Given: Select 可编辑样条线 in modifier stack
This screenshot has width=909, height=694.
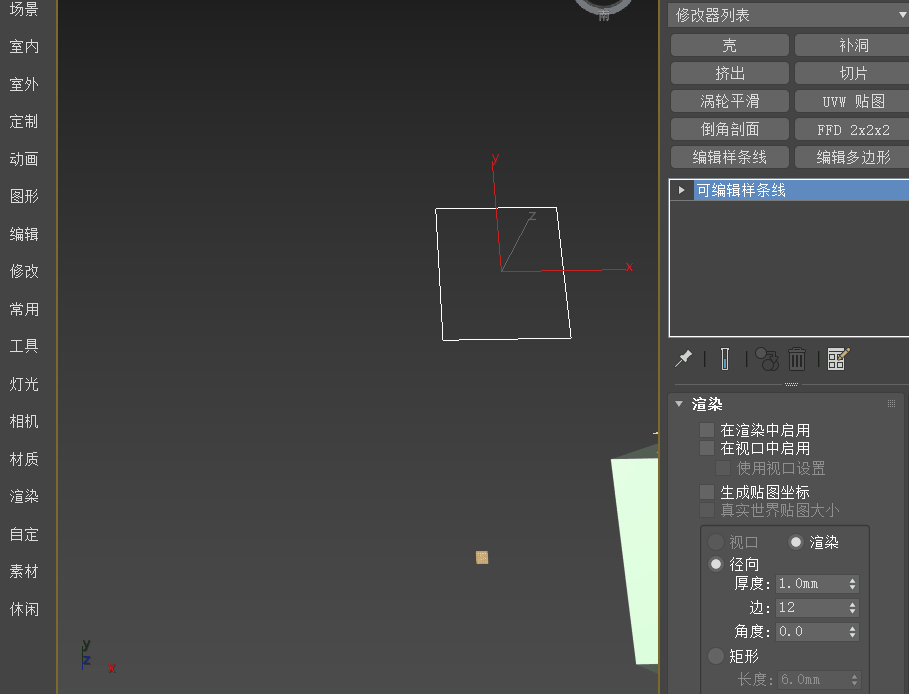Looking at the screenshot, I should coord(801,190).
